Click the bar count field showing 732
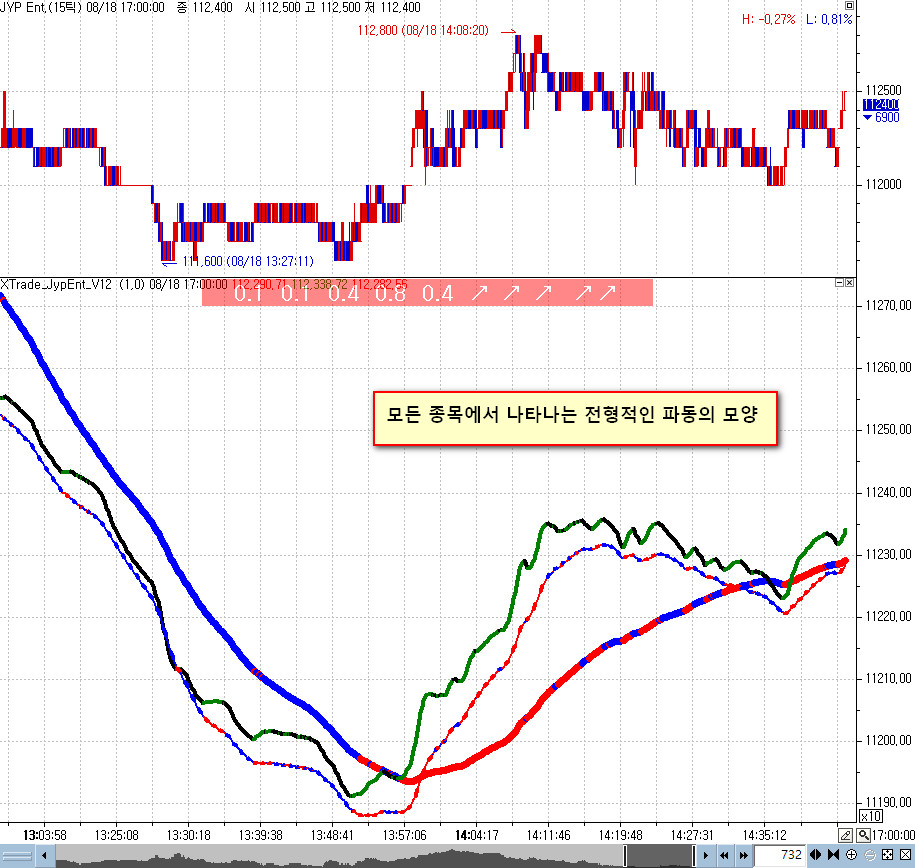 point(779,855)
